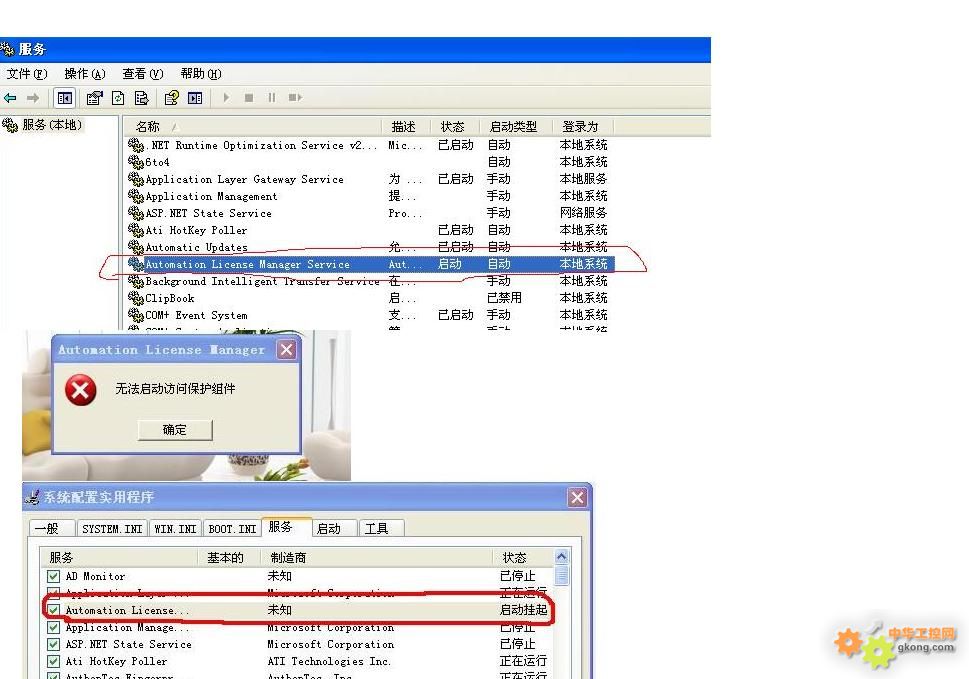Uncheck the AD Monitor service checkbox
This screenshot has width=969, height=679.
53,576
